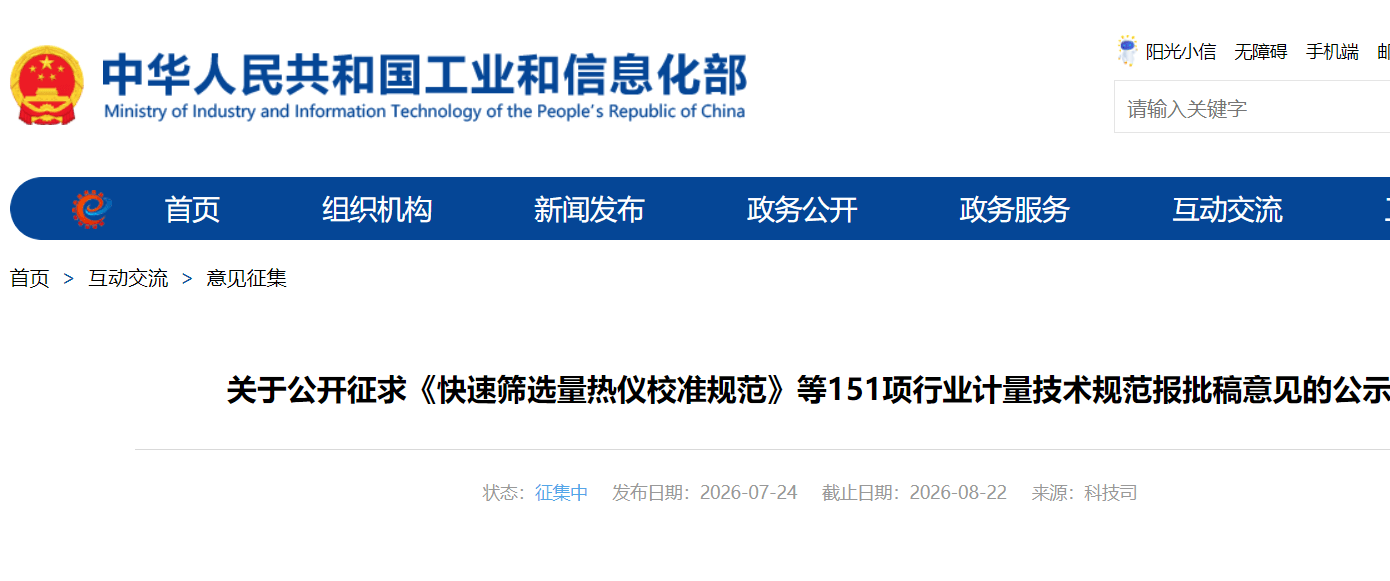Open the 政务公开 menu
Image resolution: width=1390 pixels, height=581 pixels.
[x=802, y=209]
